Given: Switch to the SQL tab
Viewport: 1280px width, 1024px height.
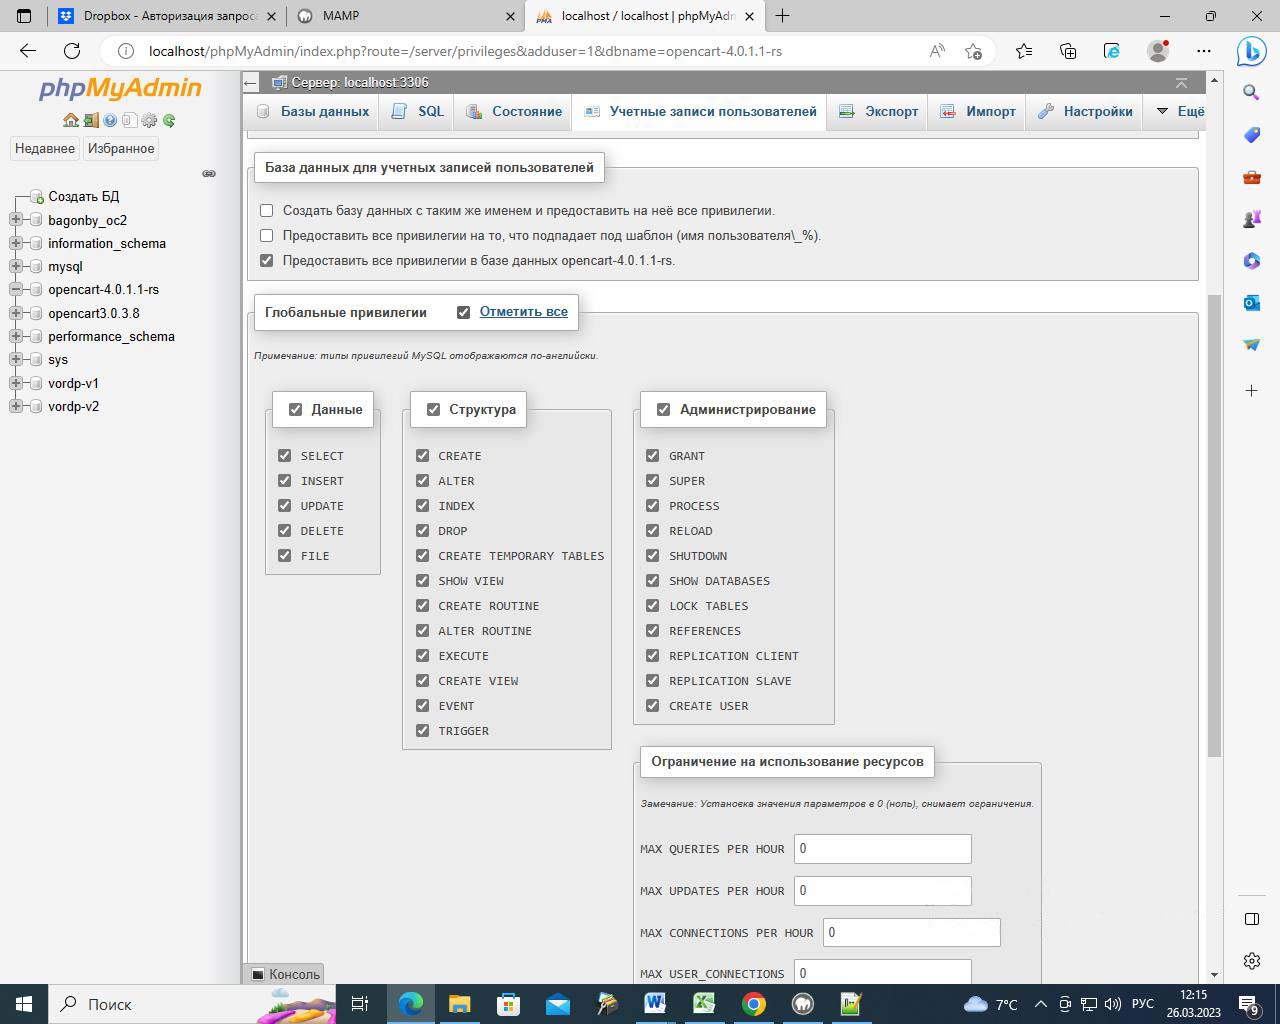Looking at the screenshot, I should [419, 111].
